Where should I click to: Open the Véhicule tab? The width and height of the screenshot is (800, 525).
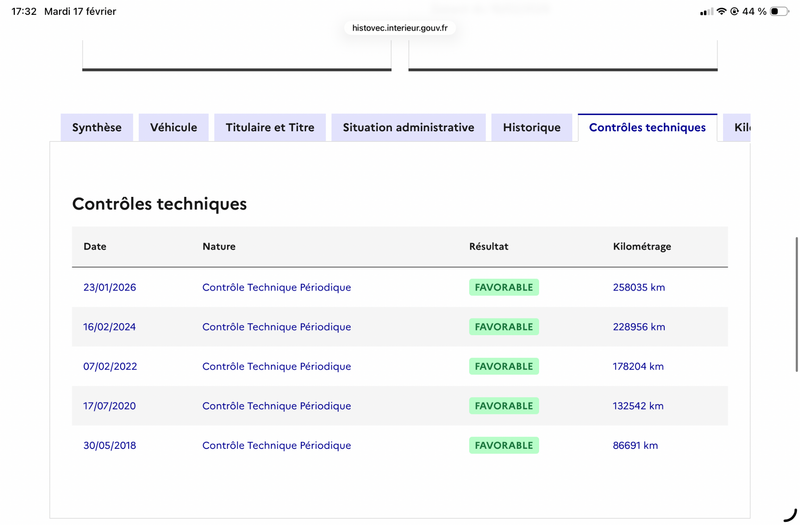click(174, 128)
